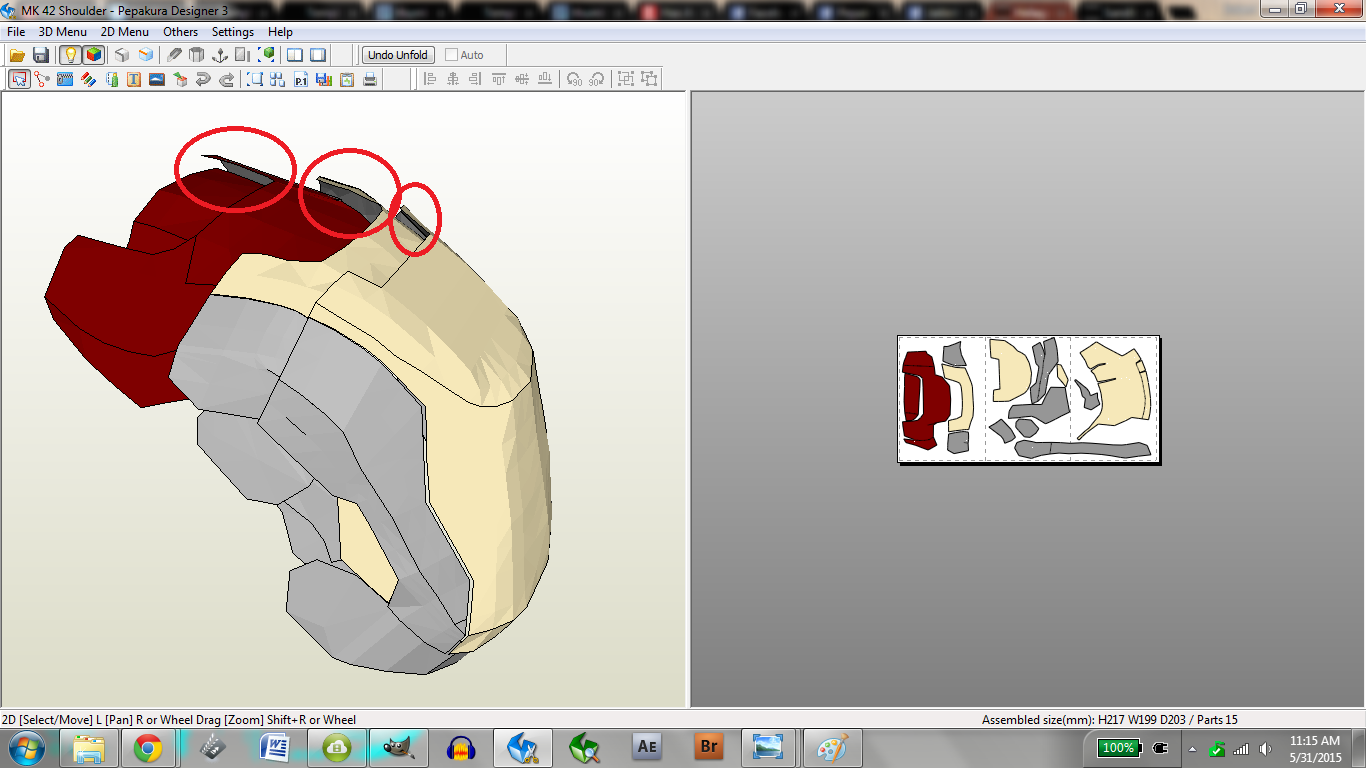Click the Open file folder icon

17,55
